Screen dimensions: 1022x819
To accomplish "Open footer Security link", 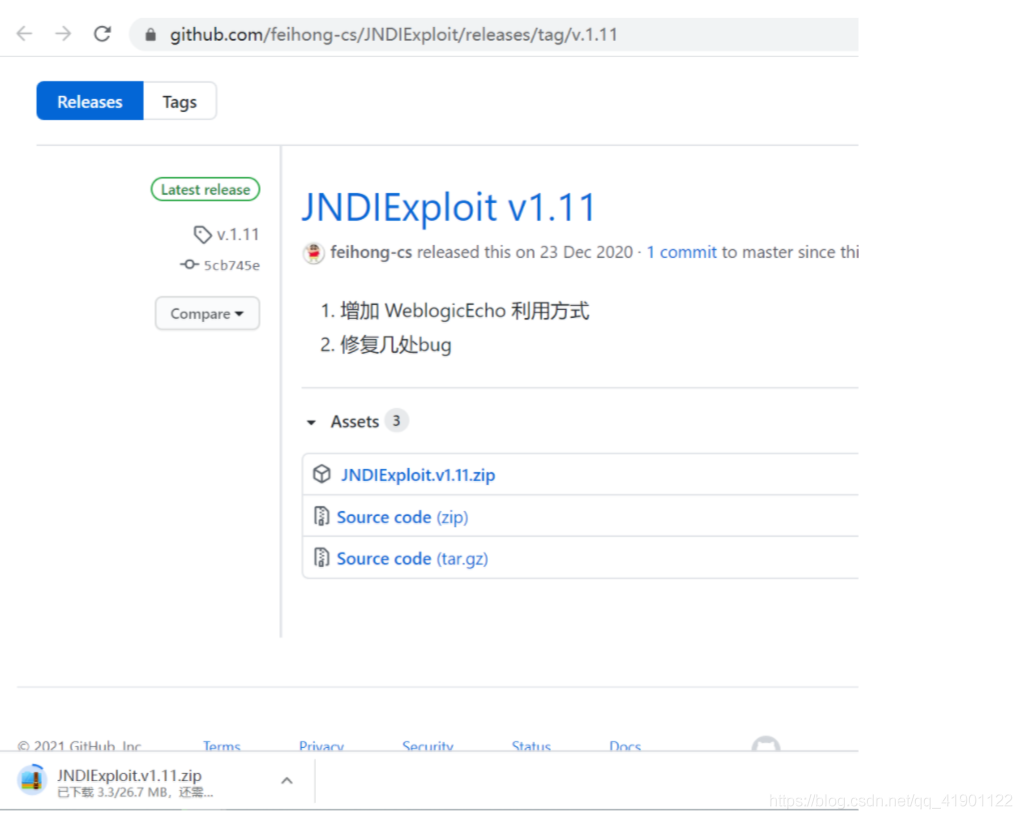I will pos(428,746).
